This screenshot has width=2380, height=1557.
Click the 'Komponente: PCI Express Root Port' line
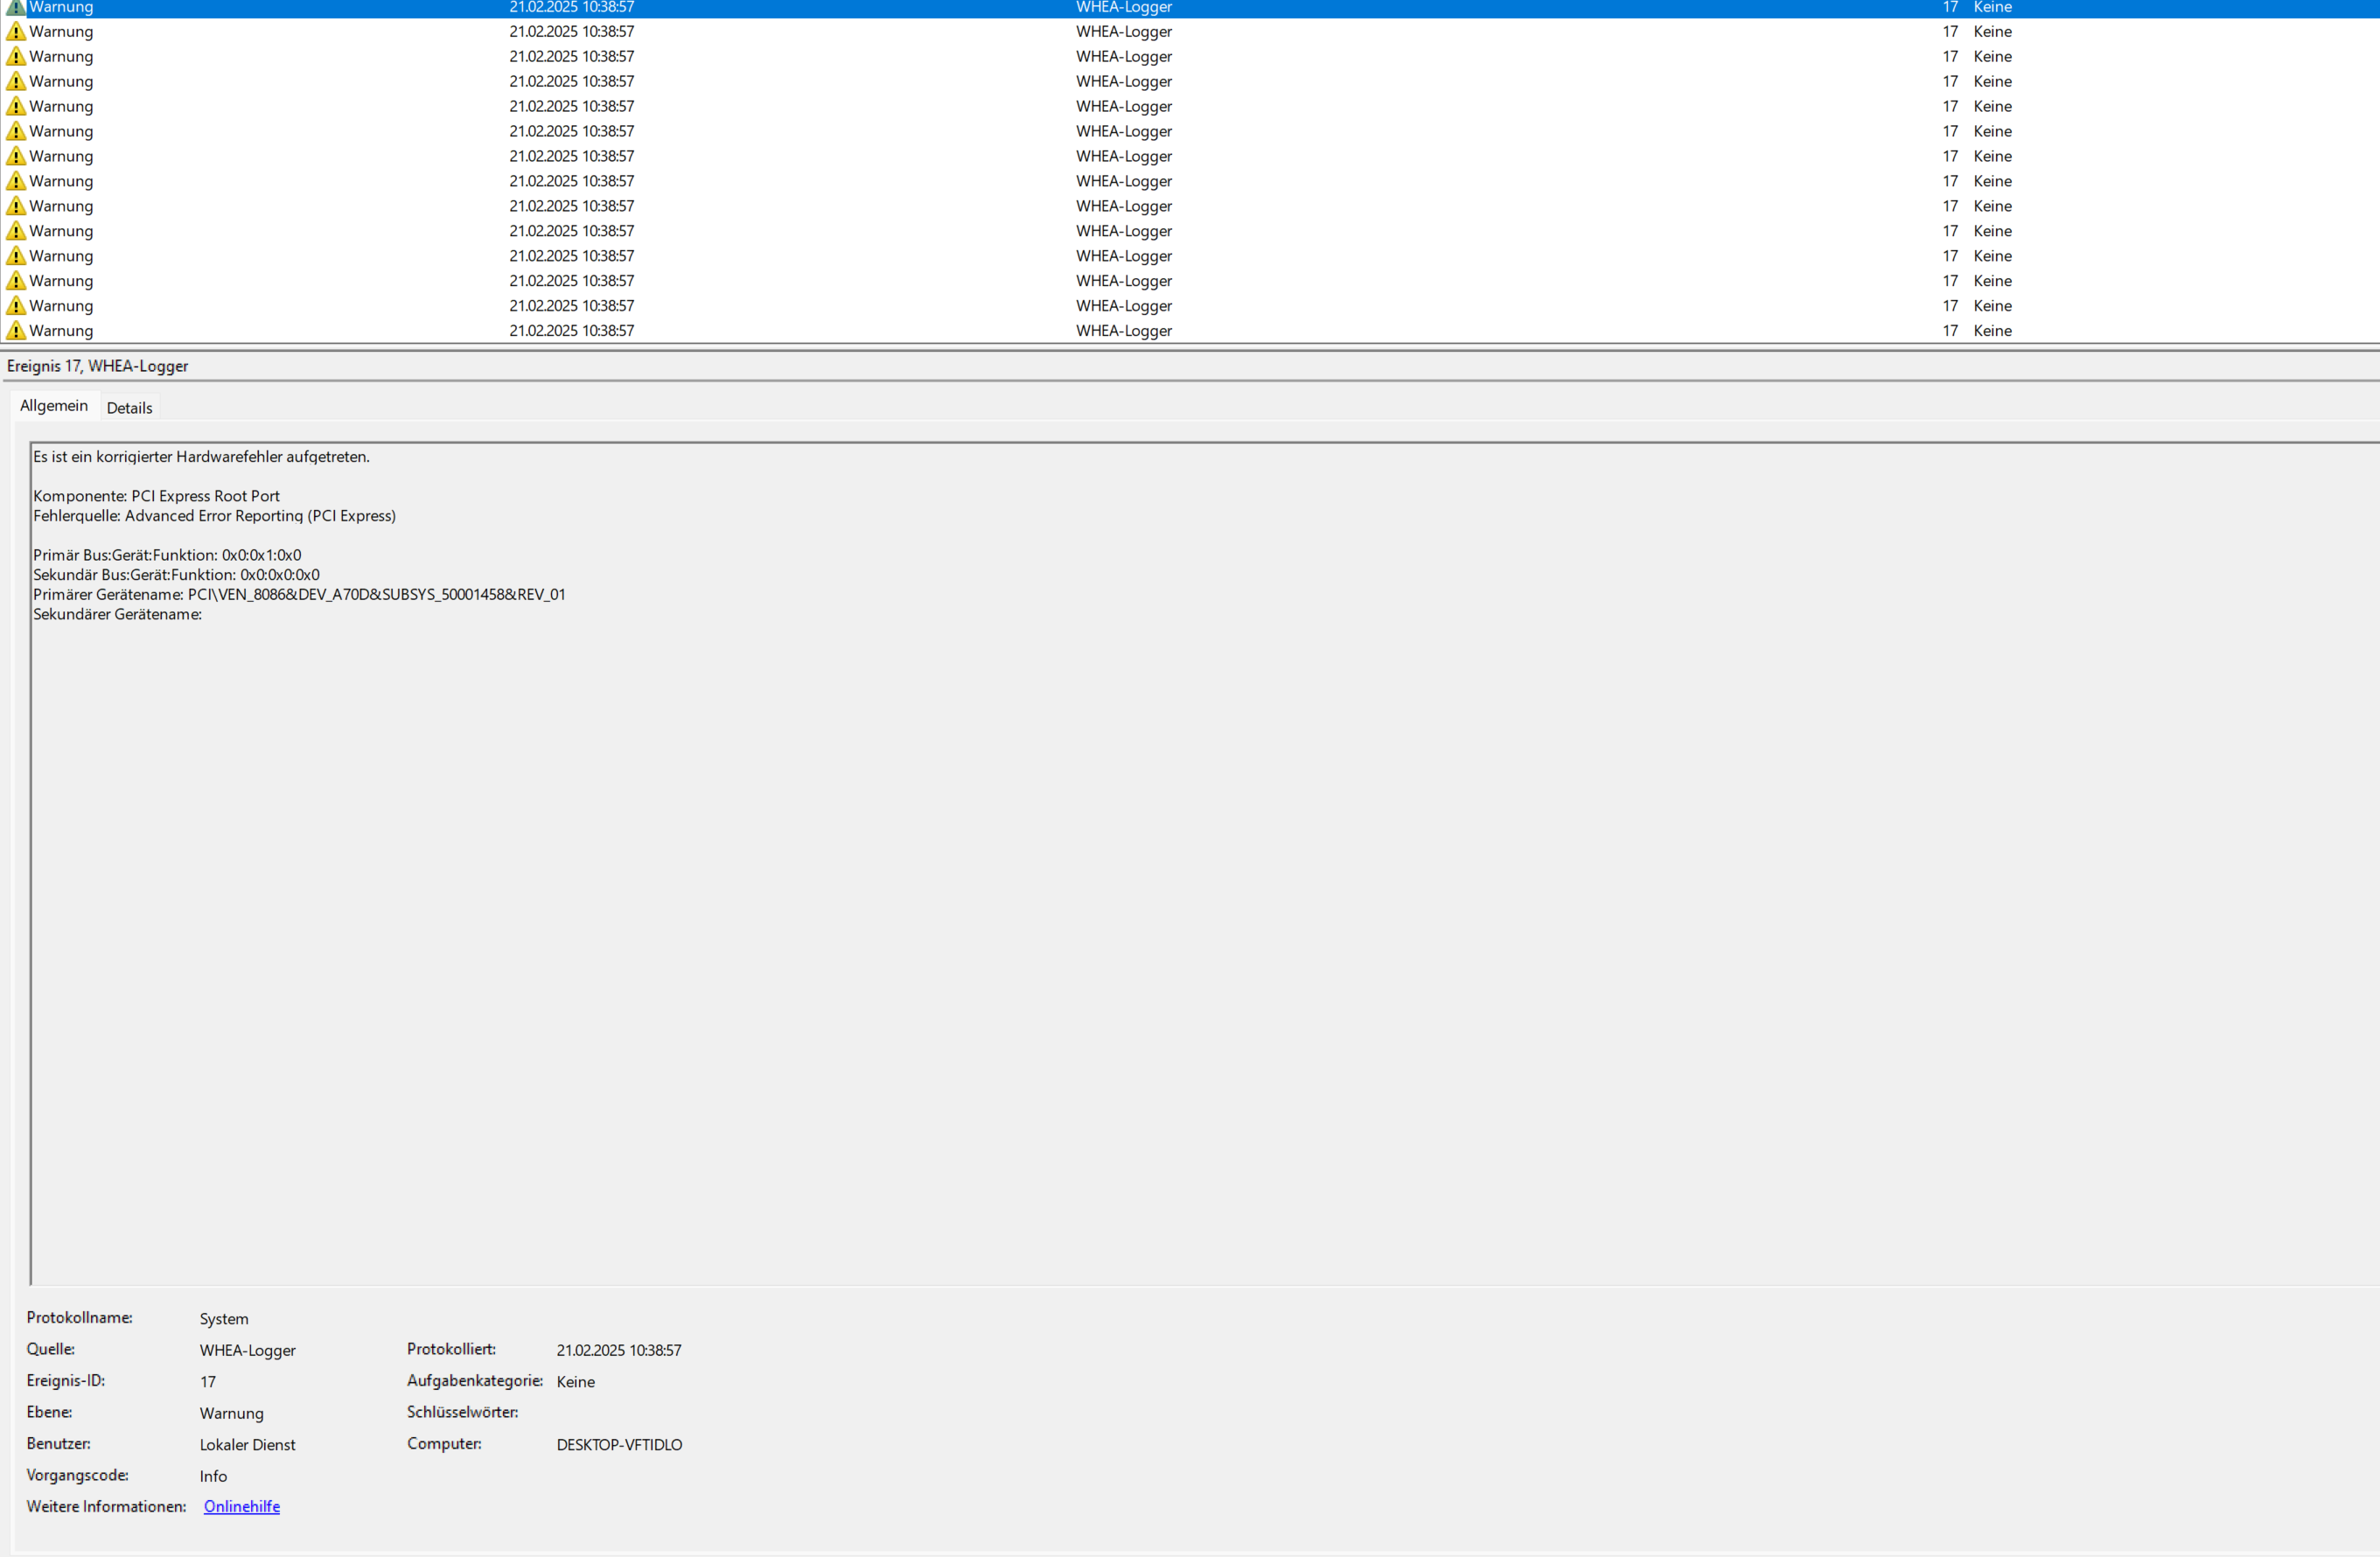pos(156,496)
